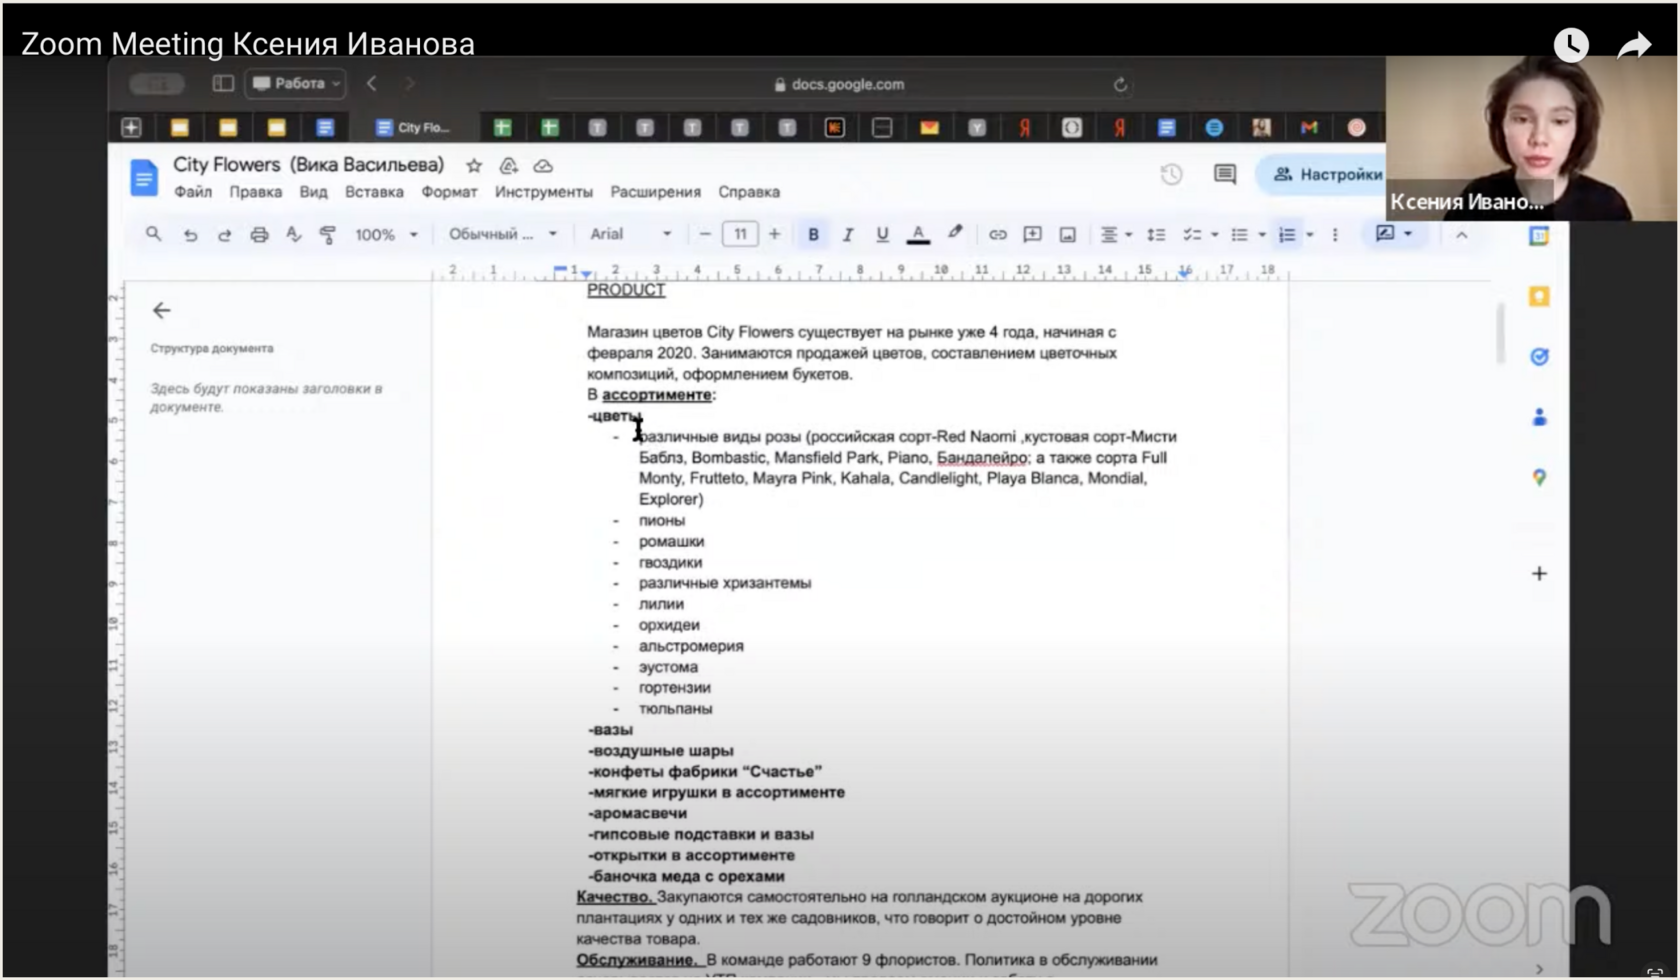Screen dimensions: 1680x980
Task: Open Google Keep in the side panel
Action: pos(1539,297)
